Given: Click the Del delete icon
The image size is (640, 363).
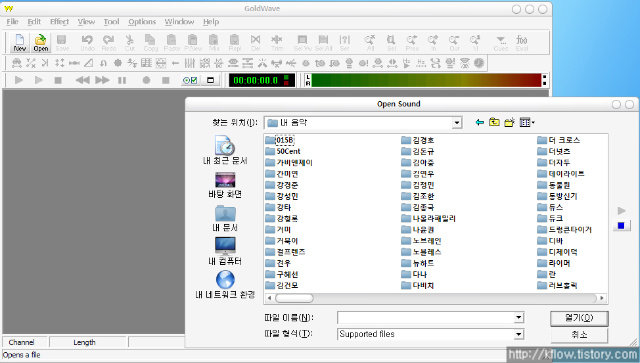Looking at the screenshot, I should pyautogui.click(x=256, y=43).
